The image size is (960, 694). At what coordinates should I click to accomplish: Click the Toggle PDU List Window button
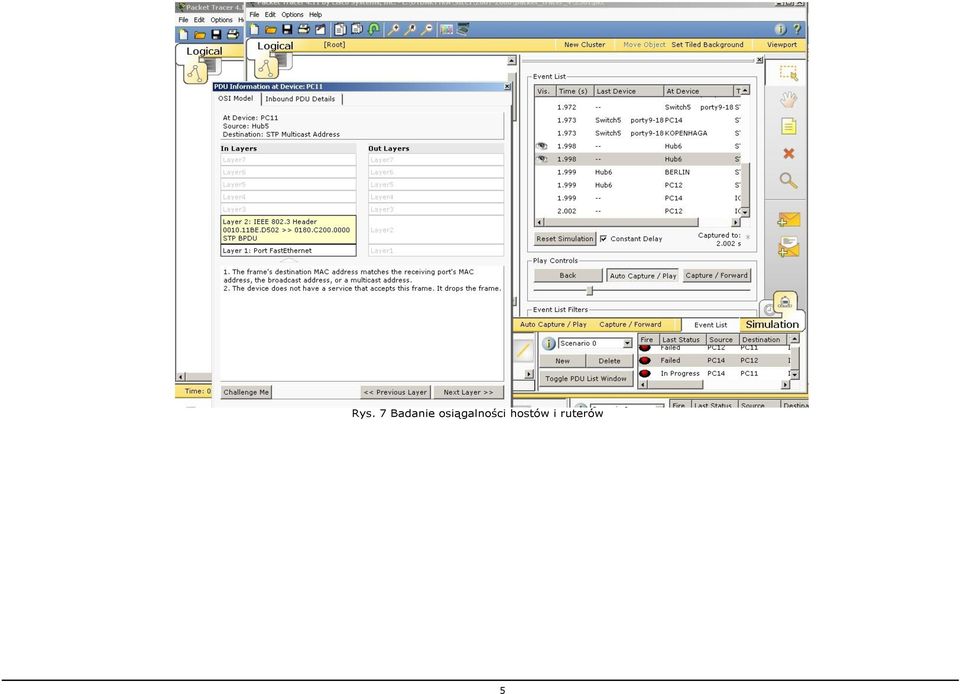click(x=586, y=379)
